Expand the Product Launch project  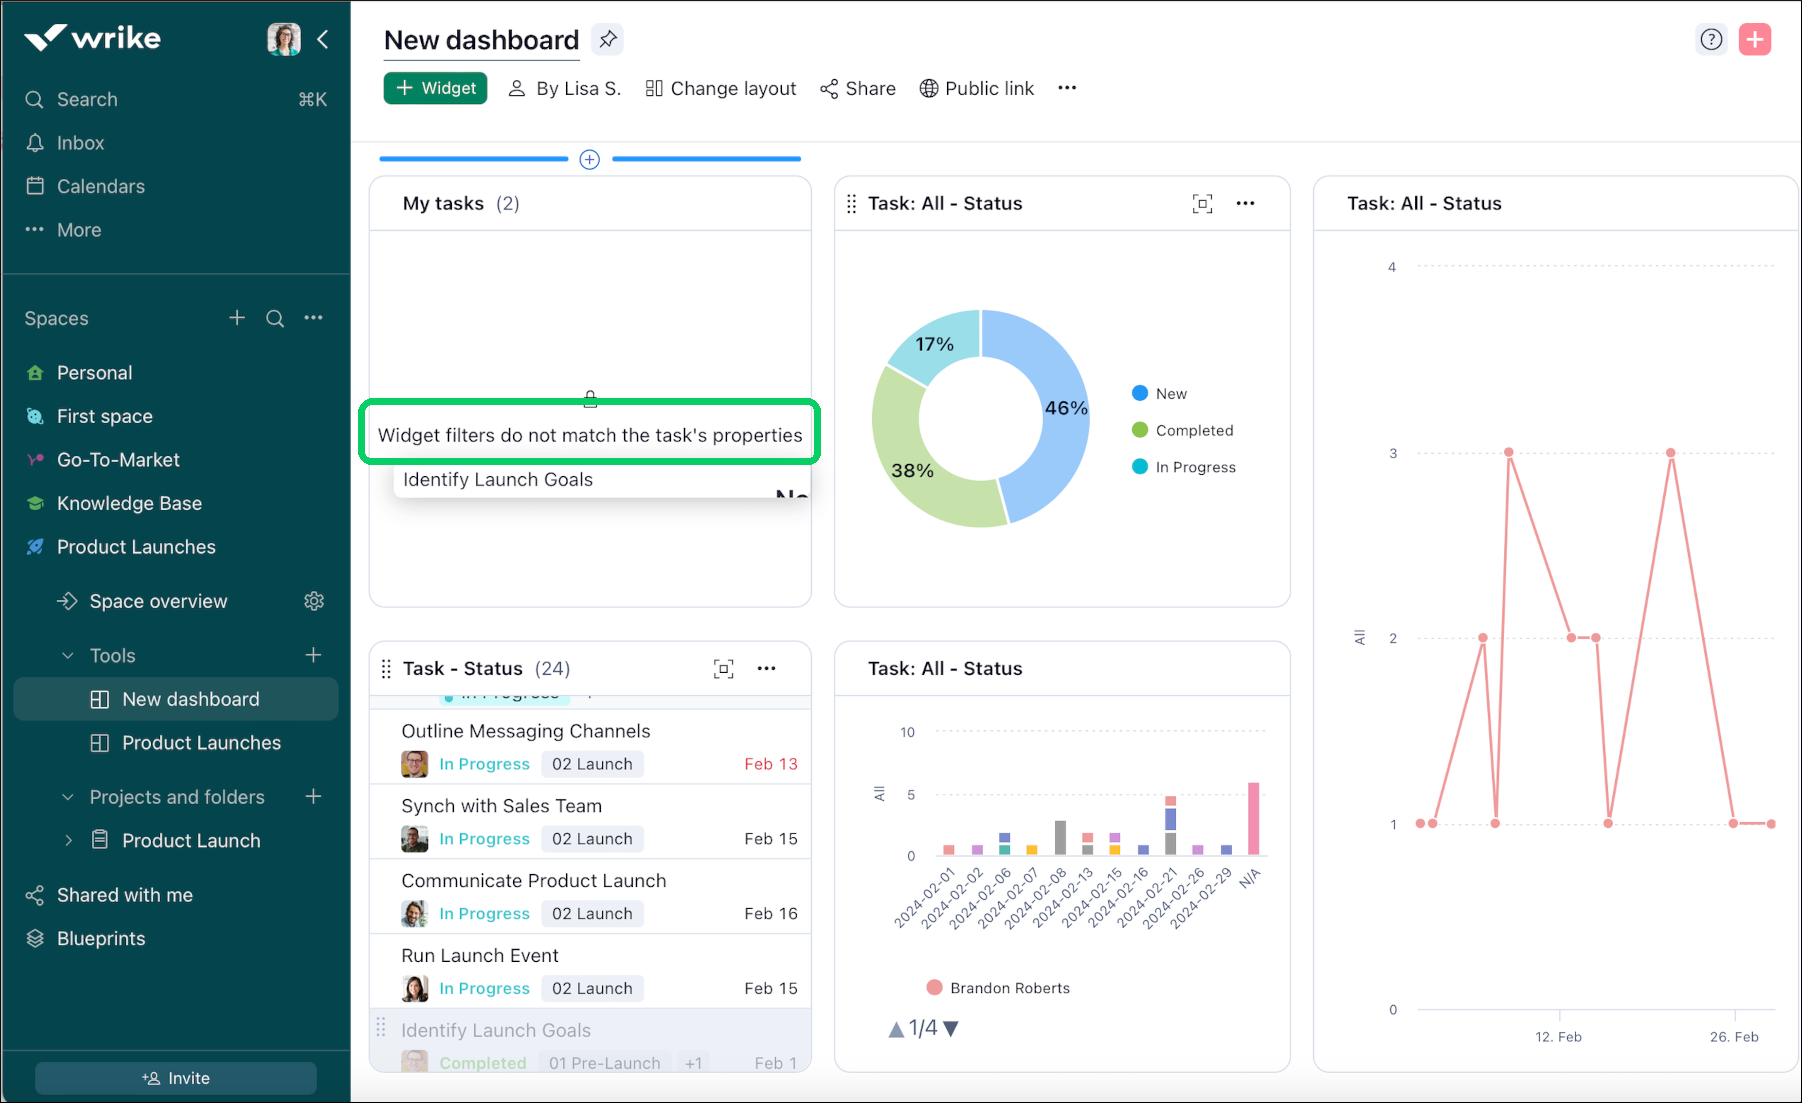(x=68, y=841)
